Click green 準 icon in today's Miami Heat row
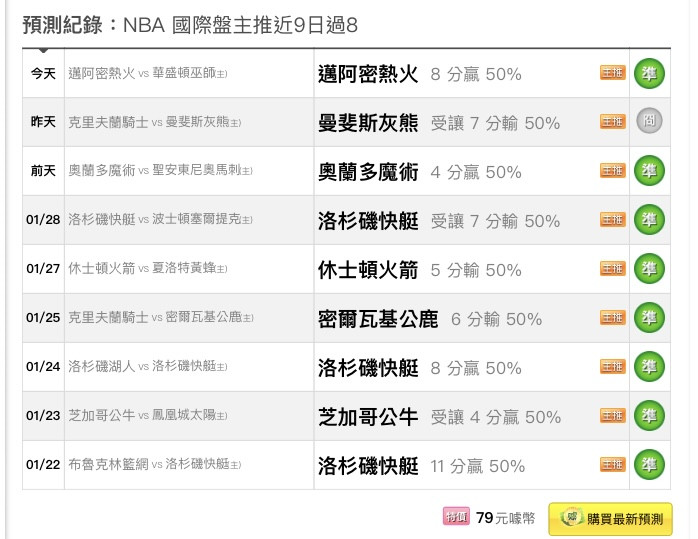 point(649,73)
